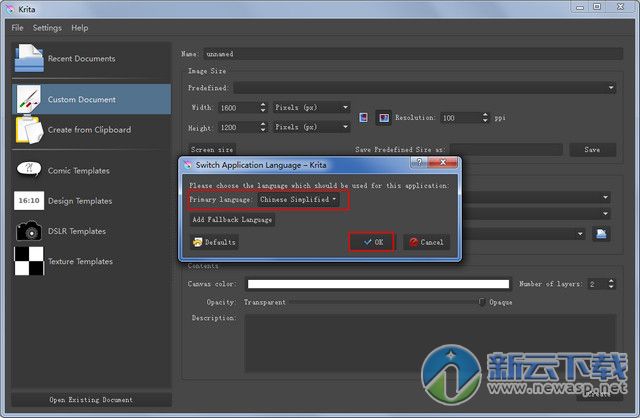Toggle portrait orientation button
Viewport: 640px width, 418px height.
(x=364, y=118)
